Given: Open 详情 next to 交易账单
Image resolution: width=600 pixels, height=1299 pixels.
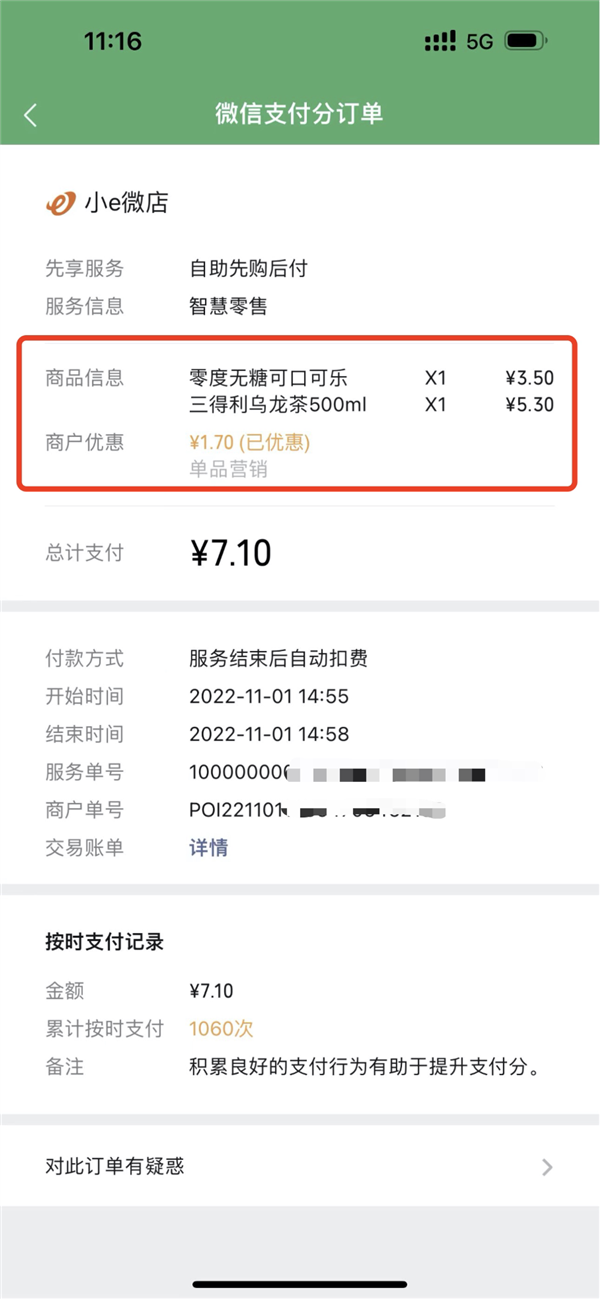Looking at the screenshot, I should (207, 847).
